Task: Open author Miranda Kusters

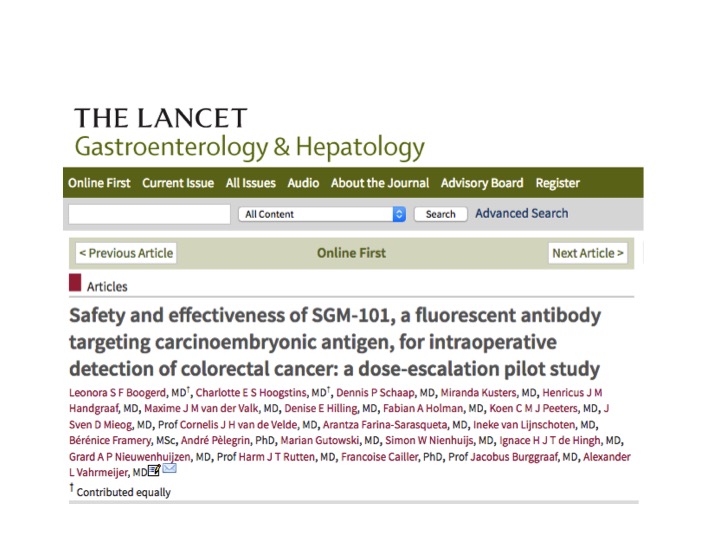Action: click(x=478, y=393)
